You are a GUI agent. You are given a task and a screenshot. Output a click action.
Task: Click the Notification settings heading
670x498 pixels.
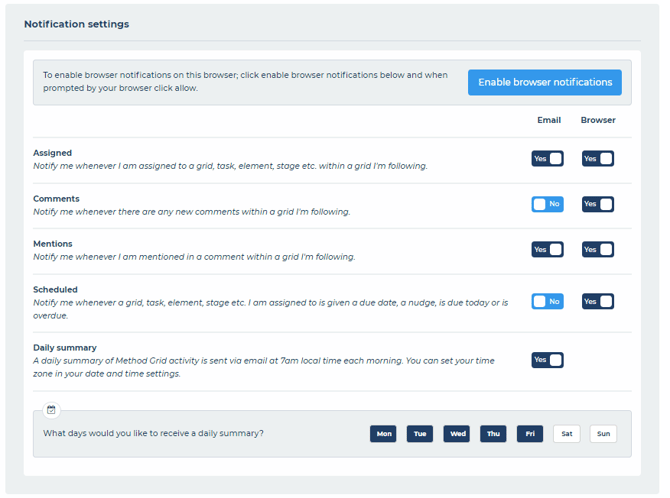pyautogui.click(x=76, y=24)
